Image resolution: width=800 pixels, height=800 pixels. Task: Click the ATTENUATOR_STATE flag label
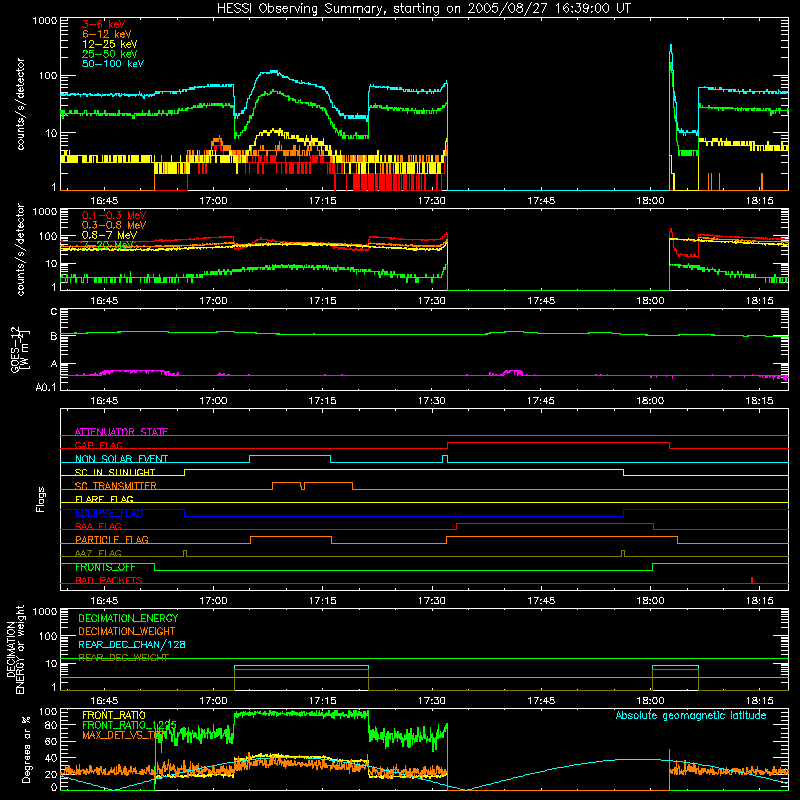121,432
